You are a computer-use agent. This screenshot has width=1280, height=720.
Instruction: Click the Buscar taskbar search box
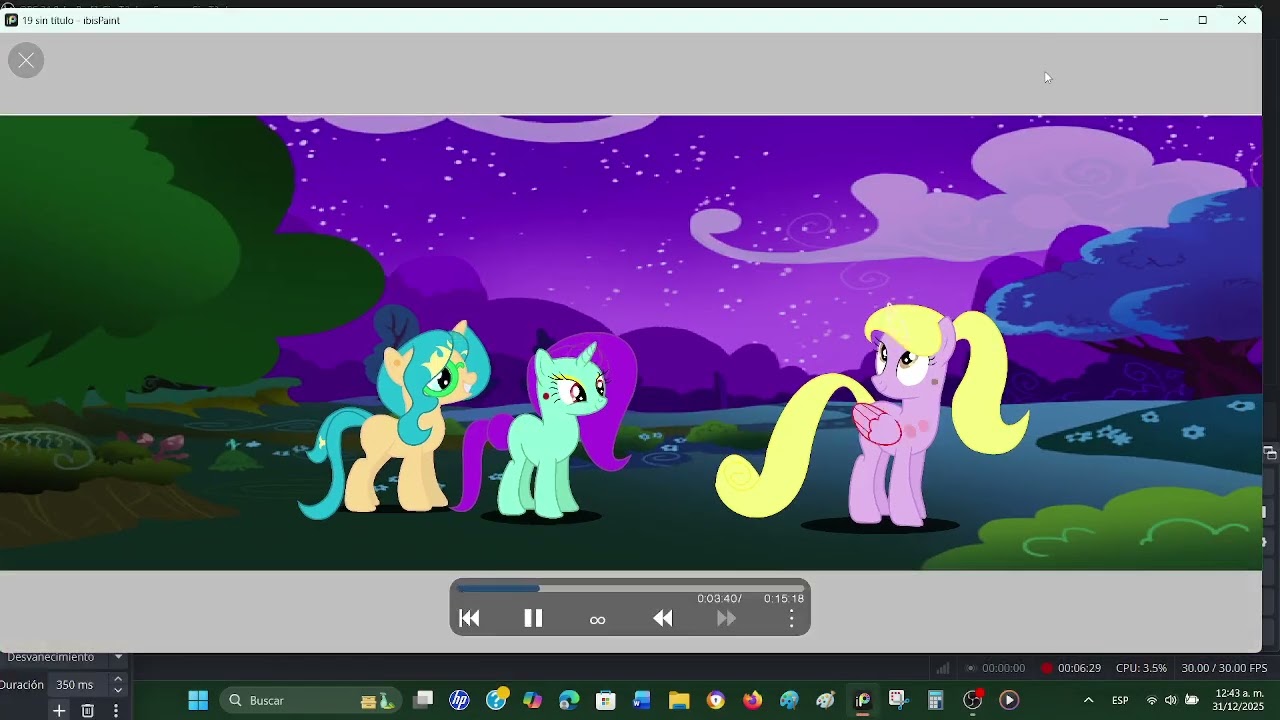click(310, 700)
